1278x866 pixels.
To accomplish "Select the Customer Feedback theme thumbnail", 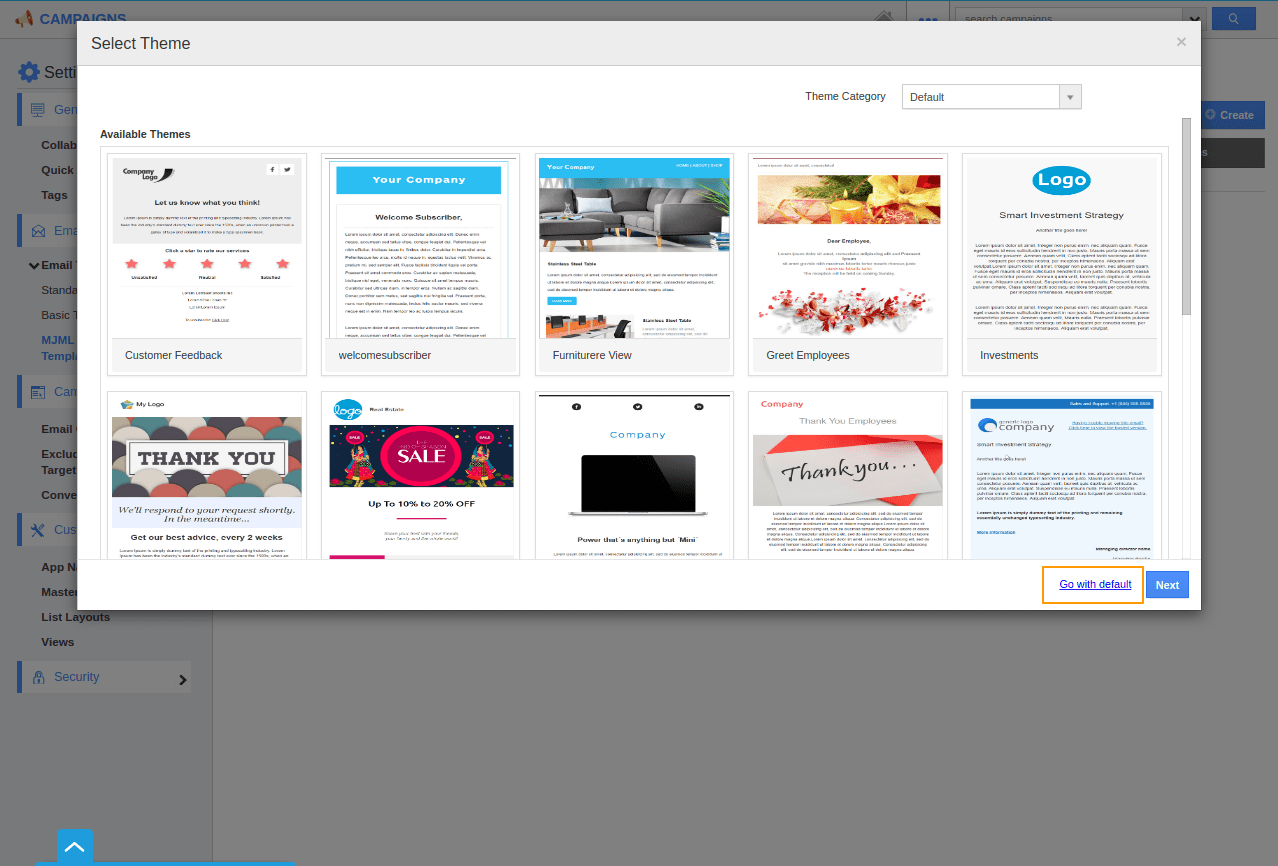I will (207, 264).
